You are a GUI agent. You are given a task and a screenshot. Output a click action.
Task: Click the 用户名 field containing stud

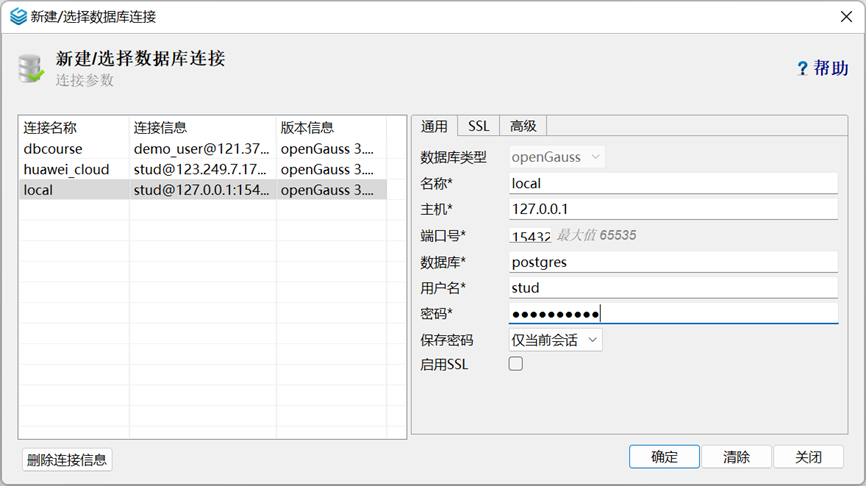pos(673,288)
